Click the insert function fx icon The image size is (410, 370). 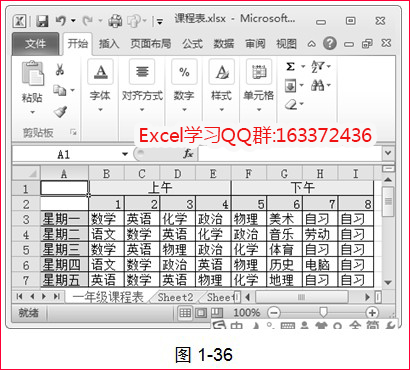pos(189,154)
